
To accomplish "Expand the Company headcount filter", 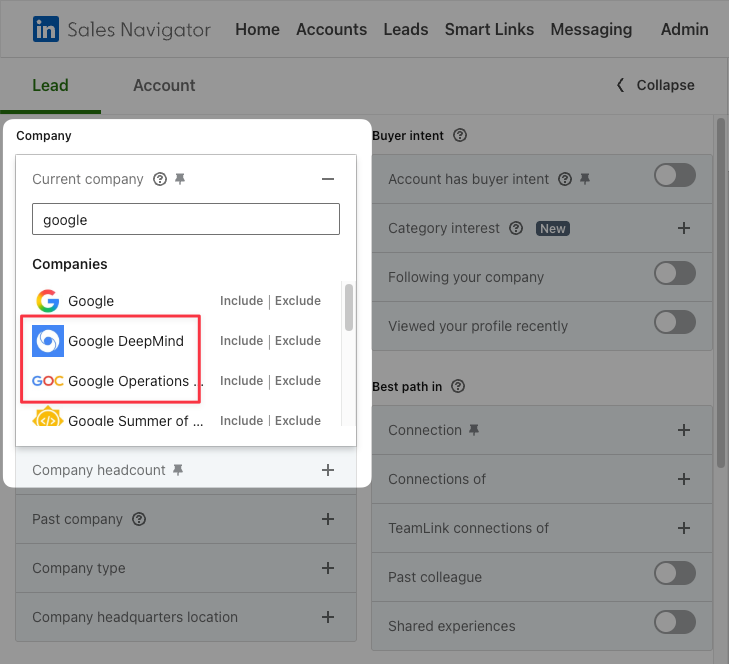I will click(328, 470).
